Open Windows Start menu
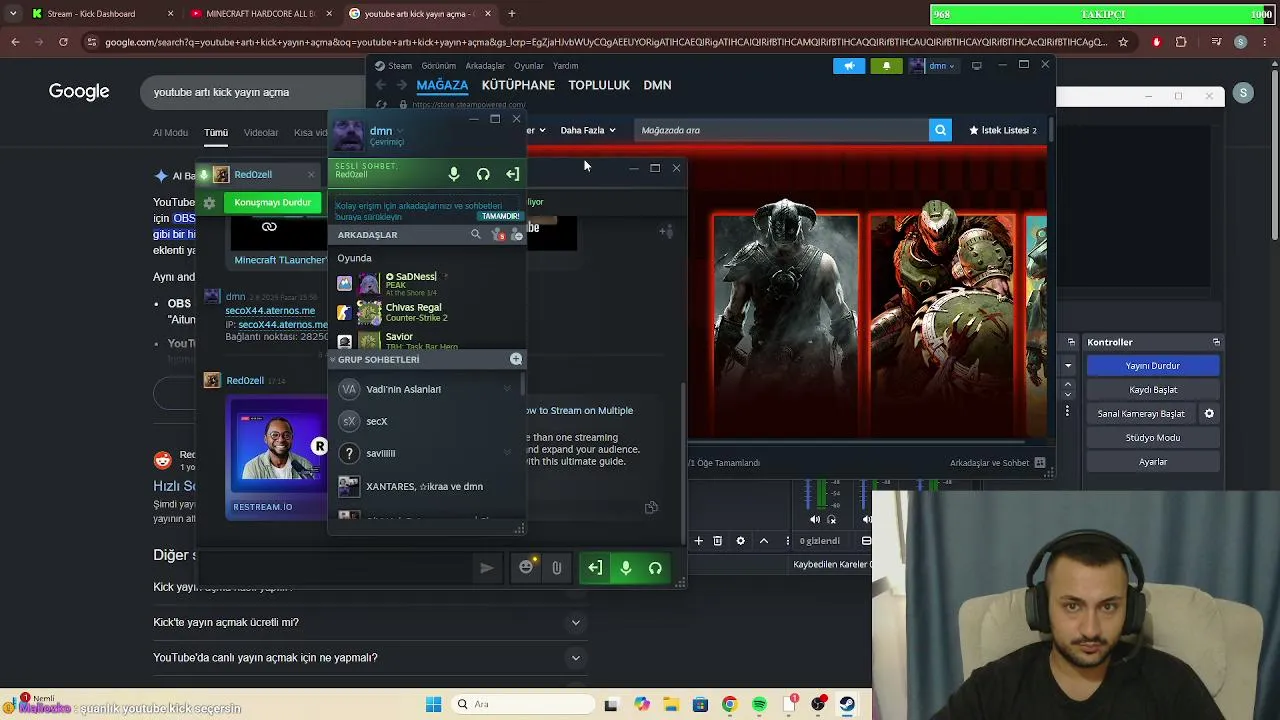Viewport: 1280px width, 720px height. click(433, 704)
